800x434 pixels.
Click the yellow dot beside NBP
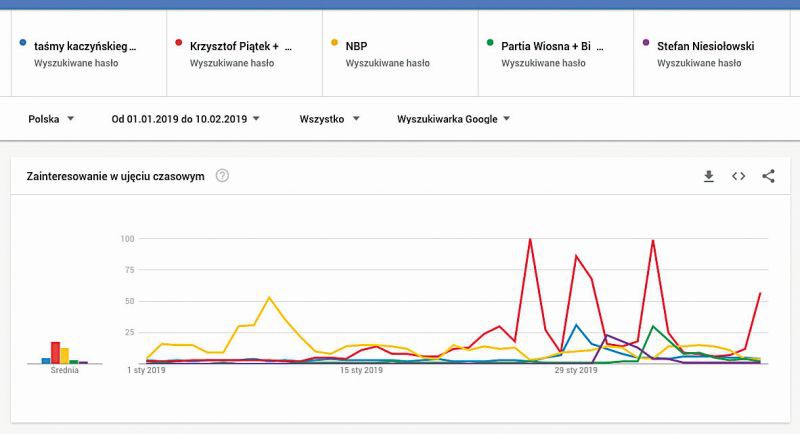pyautogui.click(x=334, y=44)
